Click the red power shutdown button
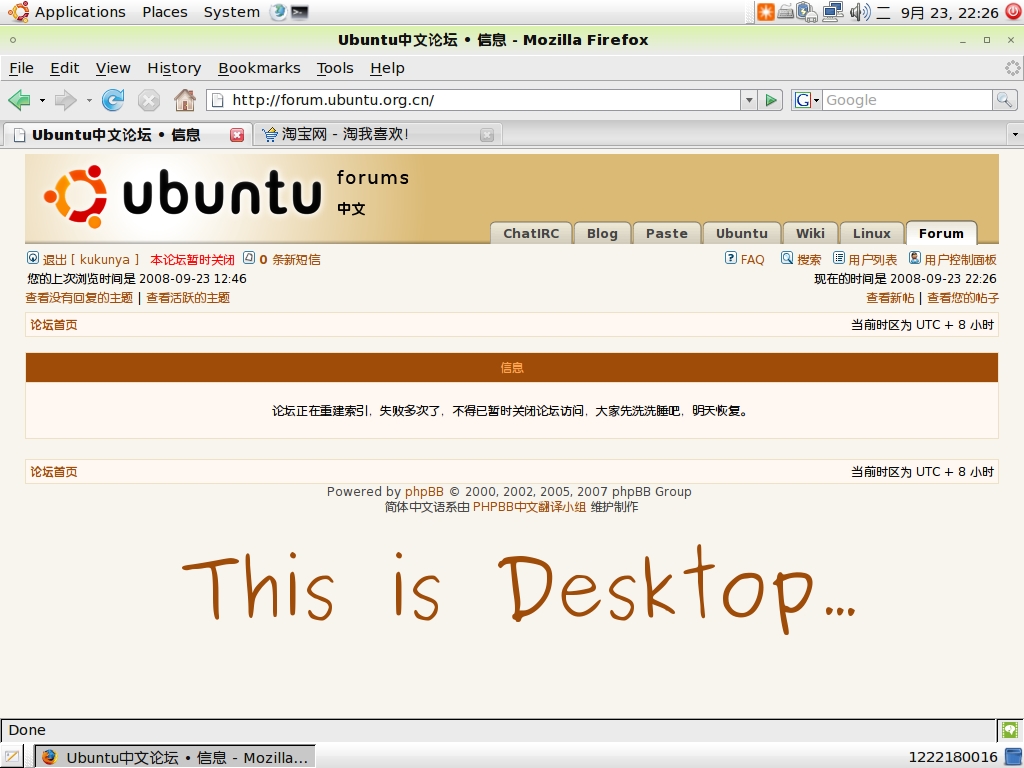Viewport: 1024px width, 768px height. (x=1013, y=12)
